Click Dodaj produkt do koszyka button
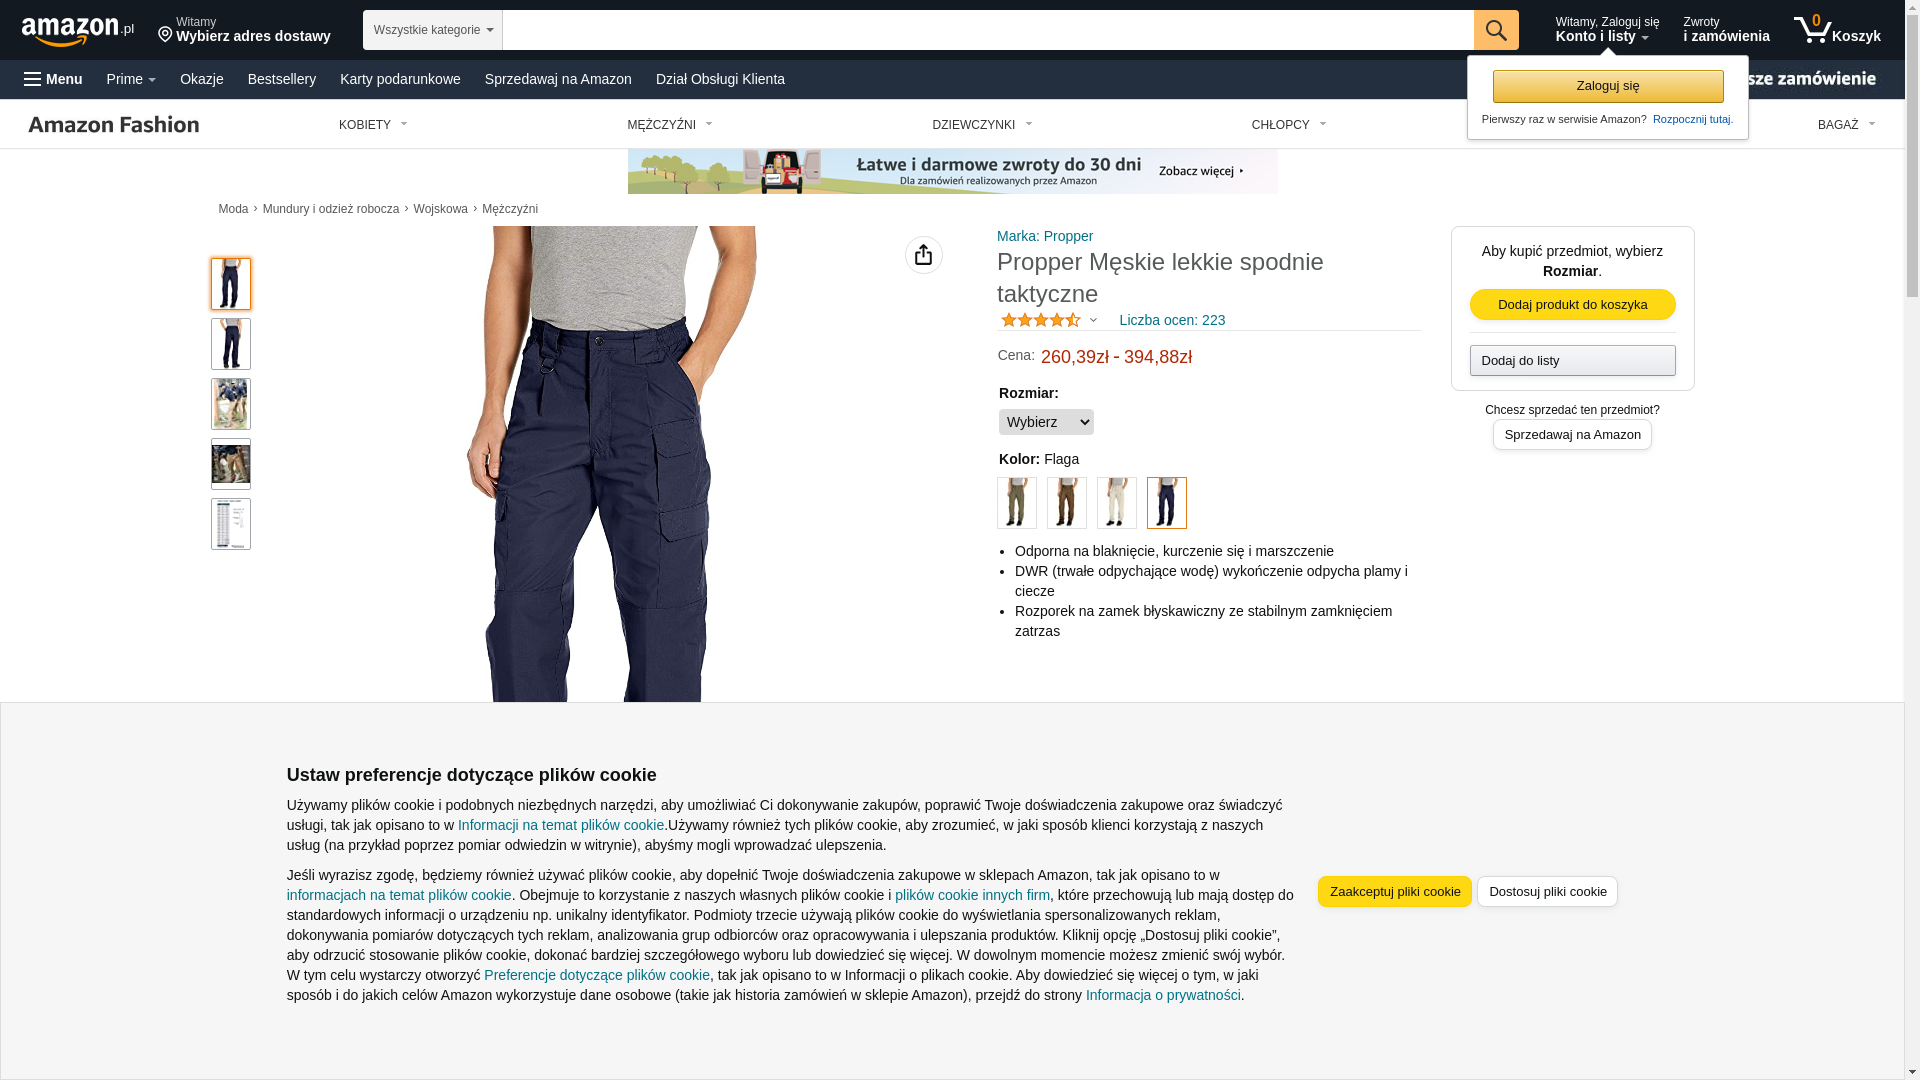This screenshot has height=1080, width=1920. [x=1572, y=304]
